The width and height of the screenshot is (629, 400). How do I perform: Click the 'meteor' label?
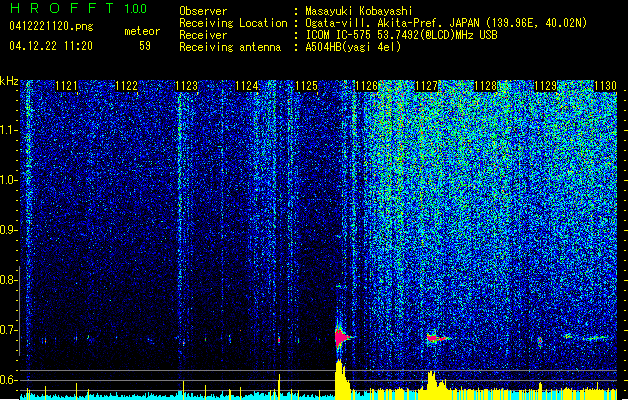[x=142, y=31]
